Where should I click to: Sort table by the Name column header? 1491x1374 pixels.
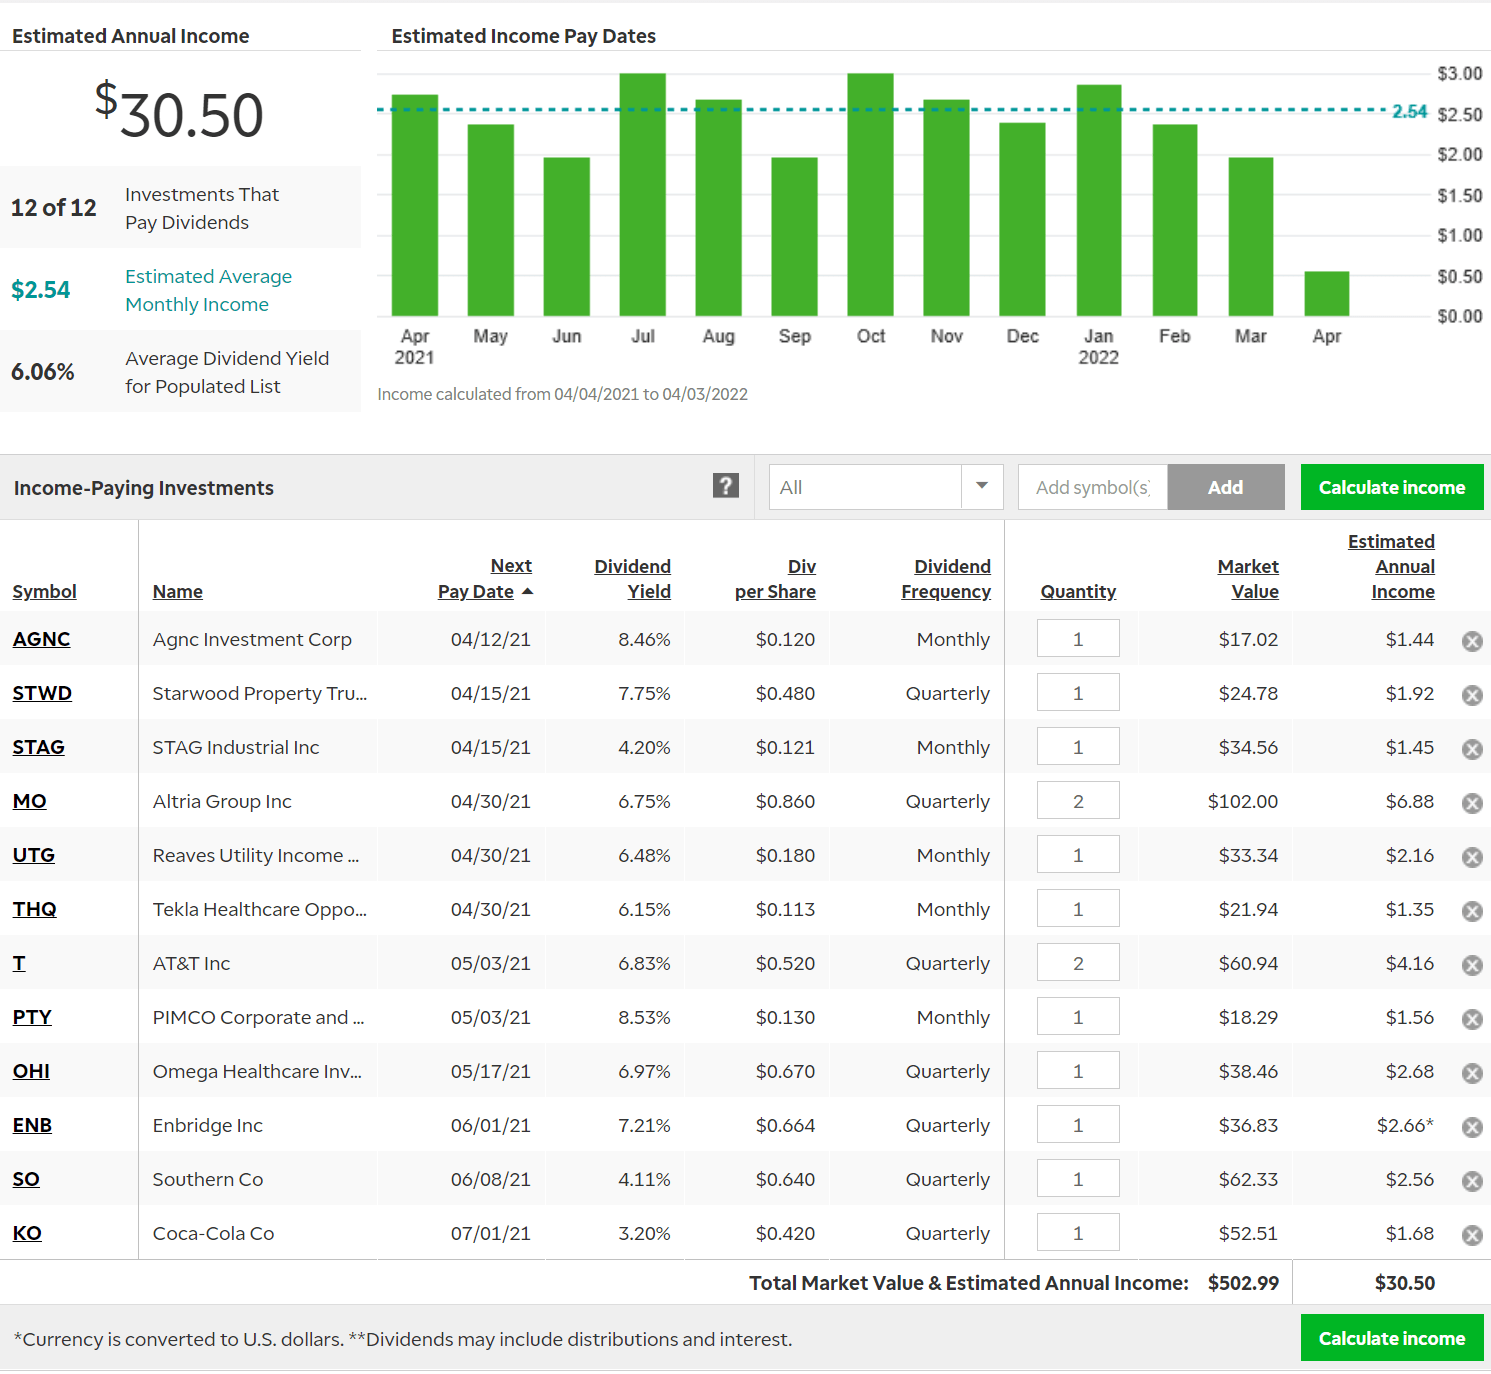pos(178,592)
